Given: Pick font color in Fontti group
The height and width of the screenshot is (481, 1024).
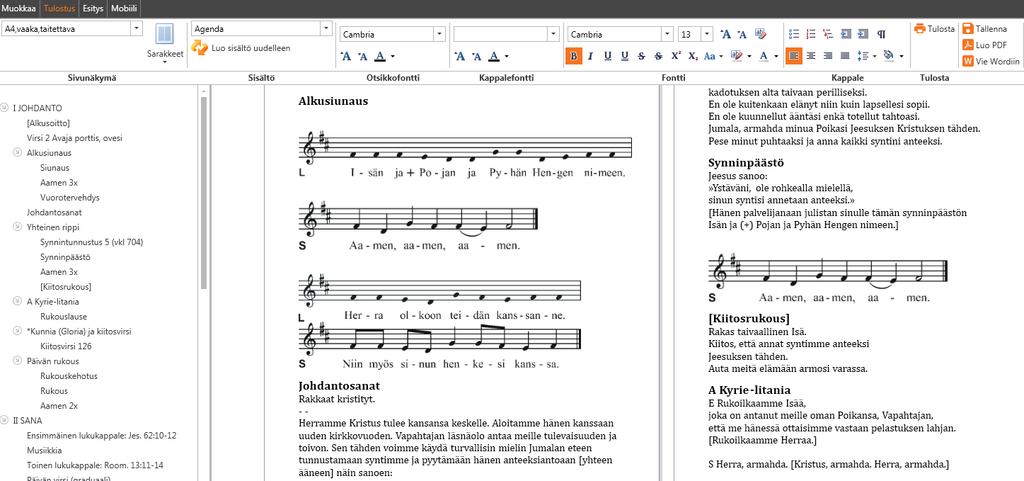Looking at the screenshot, I should 764,56.
